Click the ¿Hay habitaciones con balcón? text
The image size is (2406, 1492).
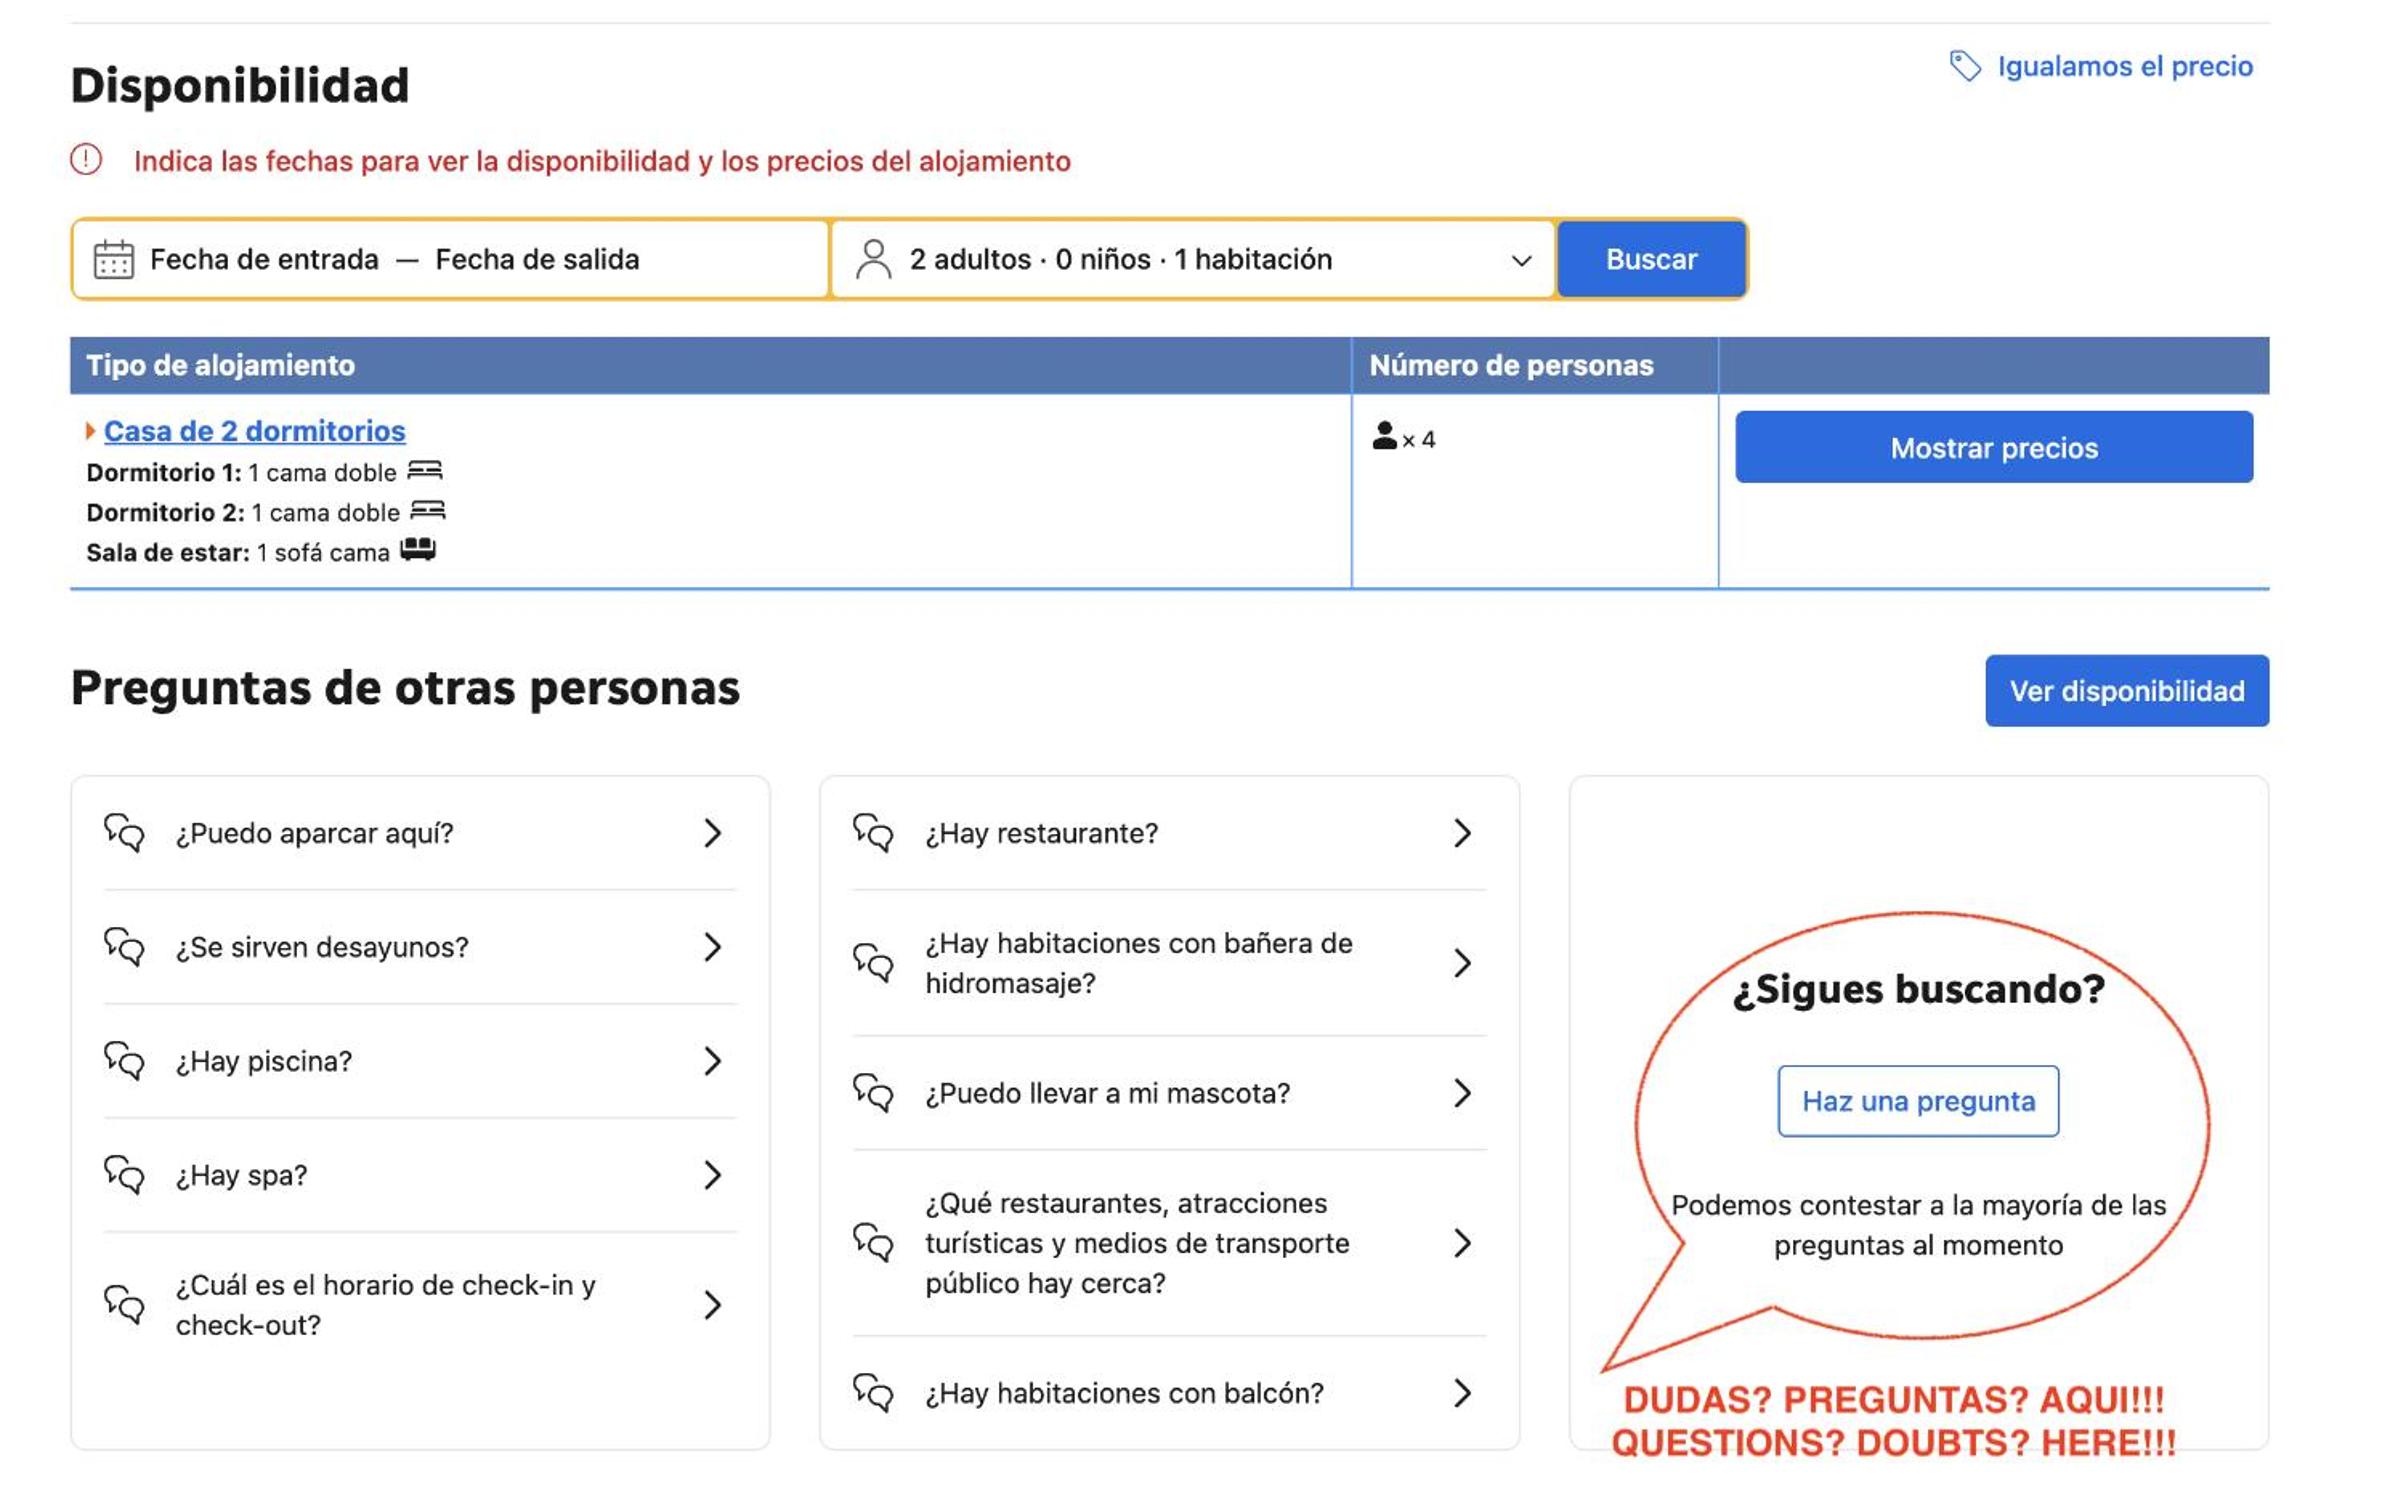[x=1124, y=1392]
